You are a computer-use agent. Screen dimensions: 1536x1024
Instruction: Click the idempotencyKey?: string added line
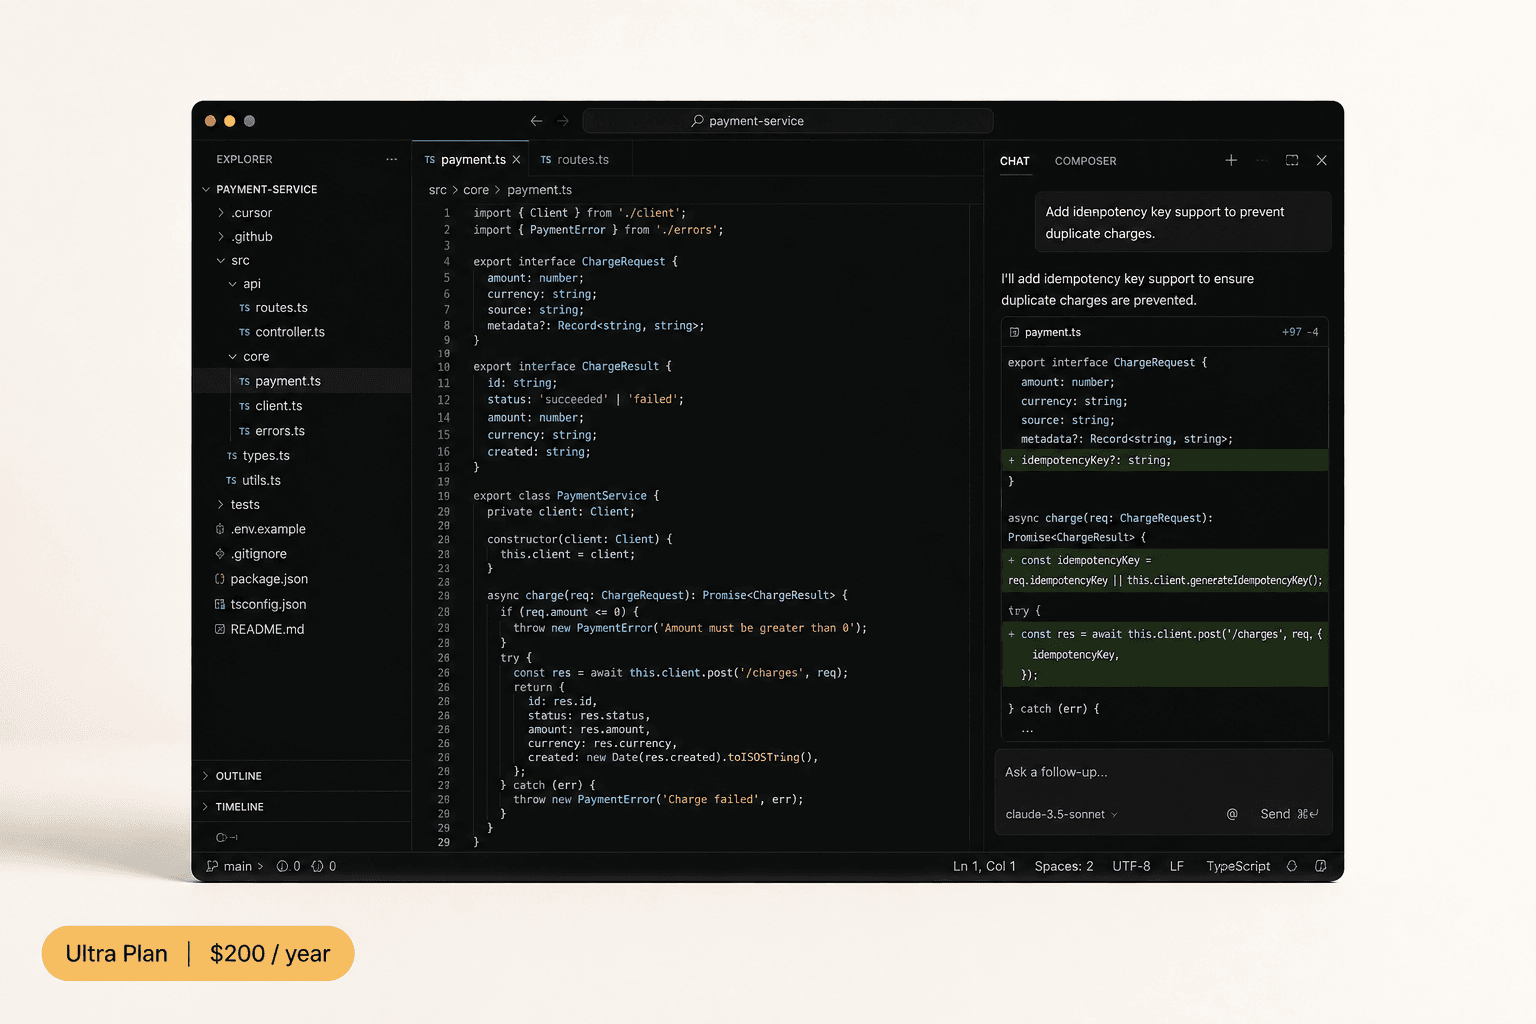[x=1165, y=460]
